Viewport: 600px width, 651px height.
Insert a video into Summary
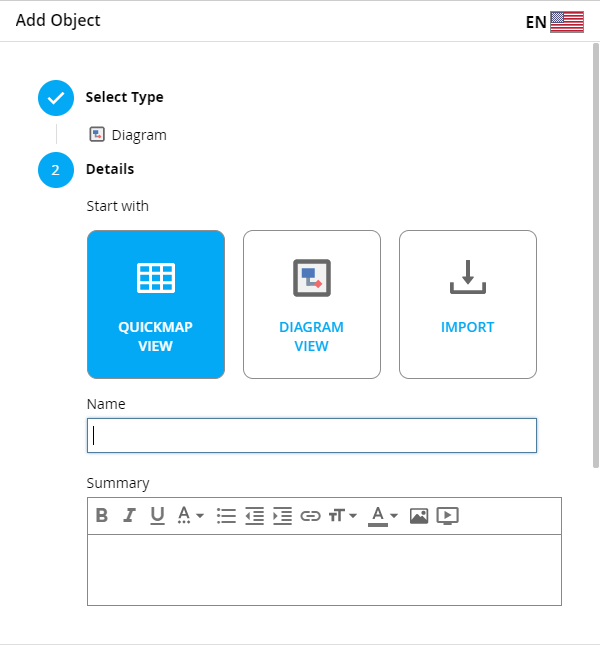448,516
